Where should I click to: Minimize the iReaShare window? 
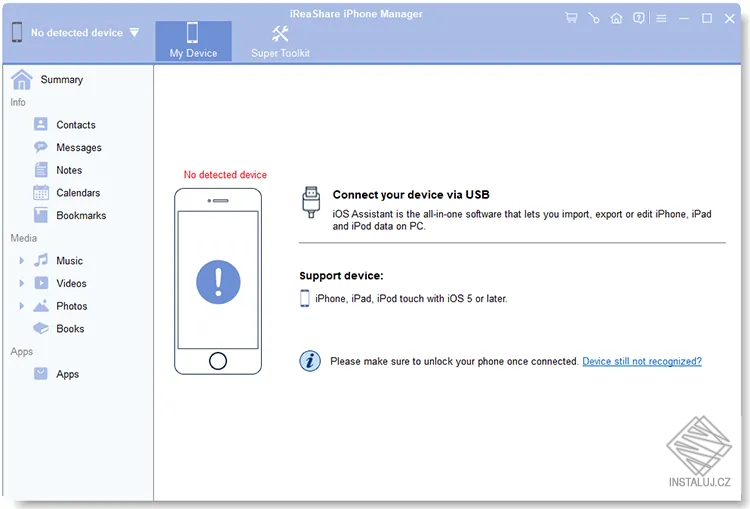684,18
